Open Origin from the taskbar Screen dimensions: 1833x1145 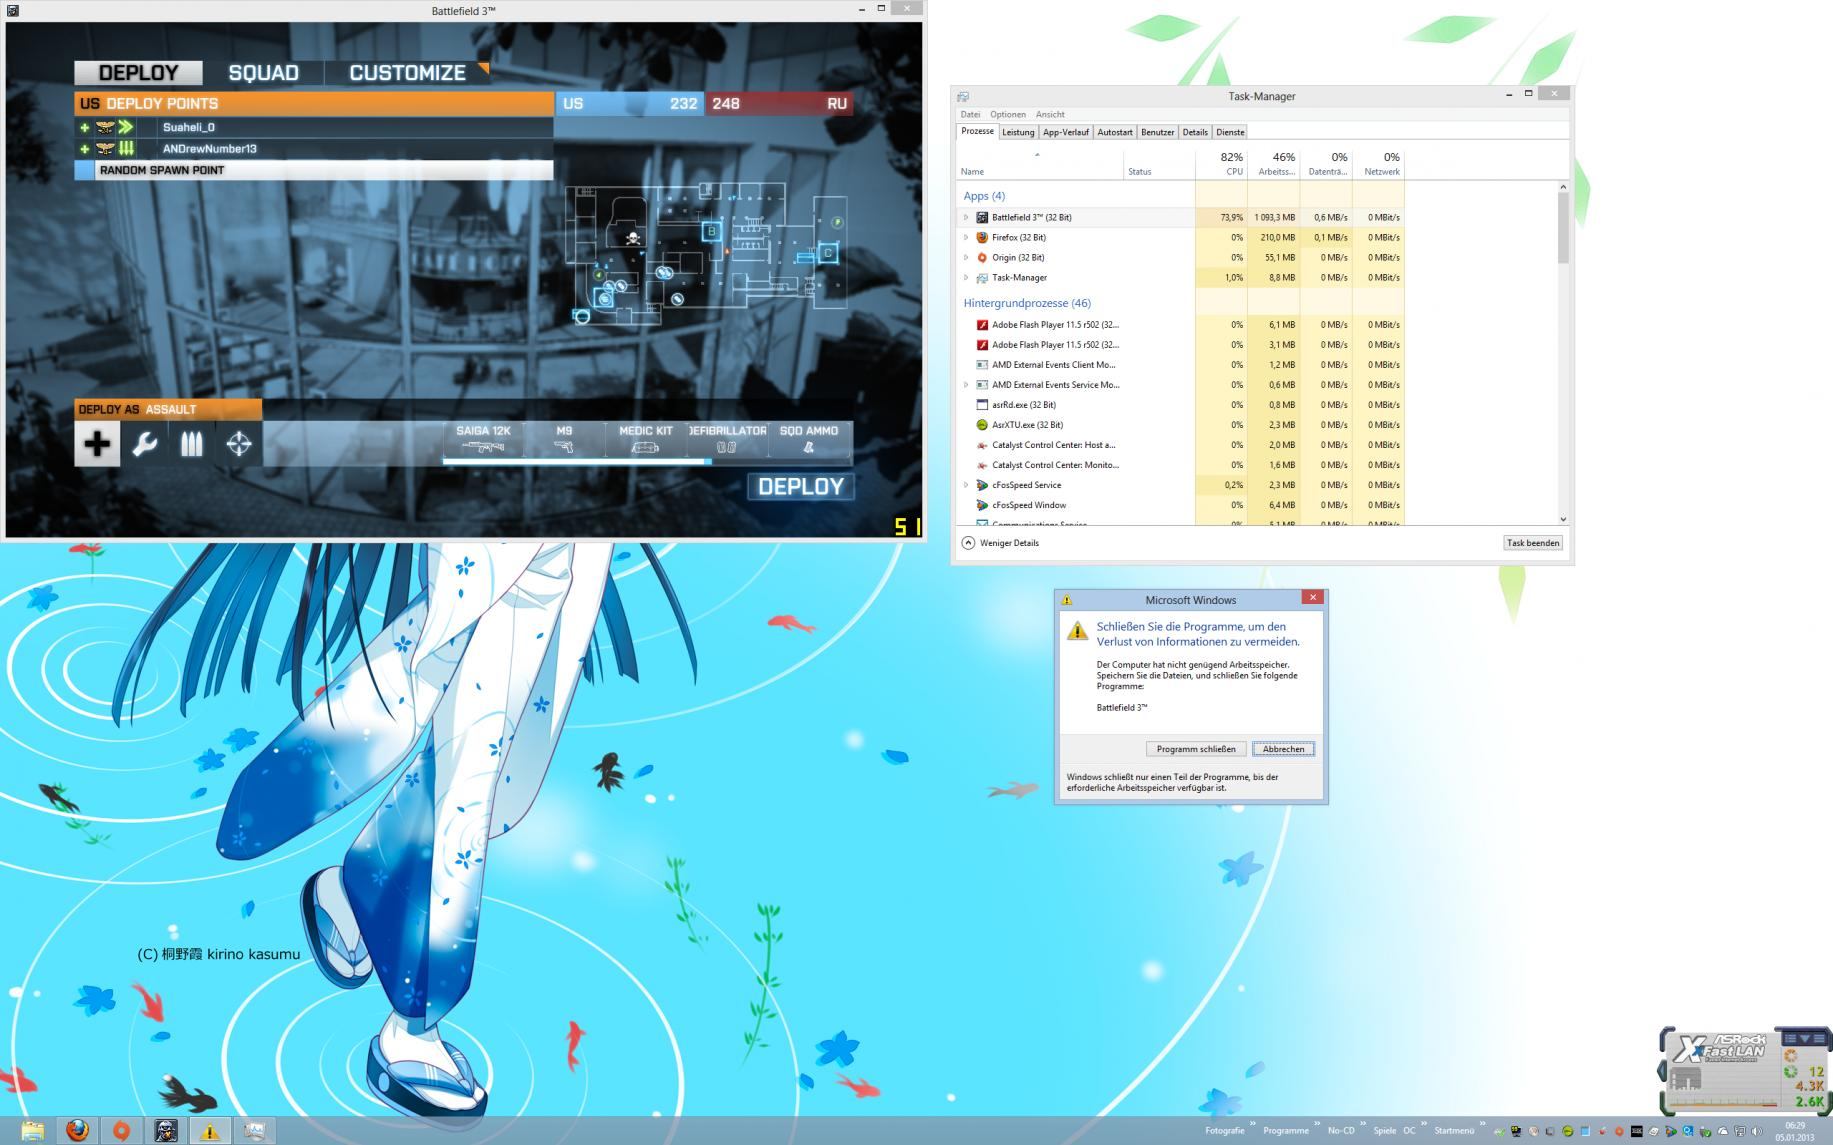[x=121, y=1130]
